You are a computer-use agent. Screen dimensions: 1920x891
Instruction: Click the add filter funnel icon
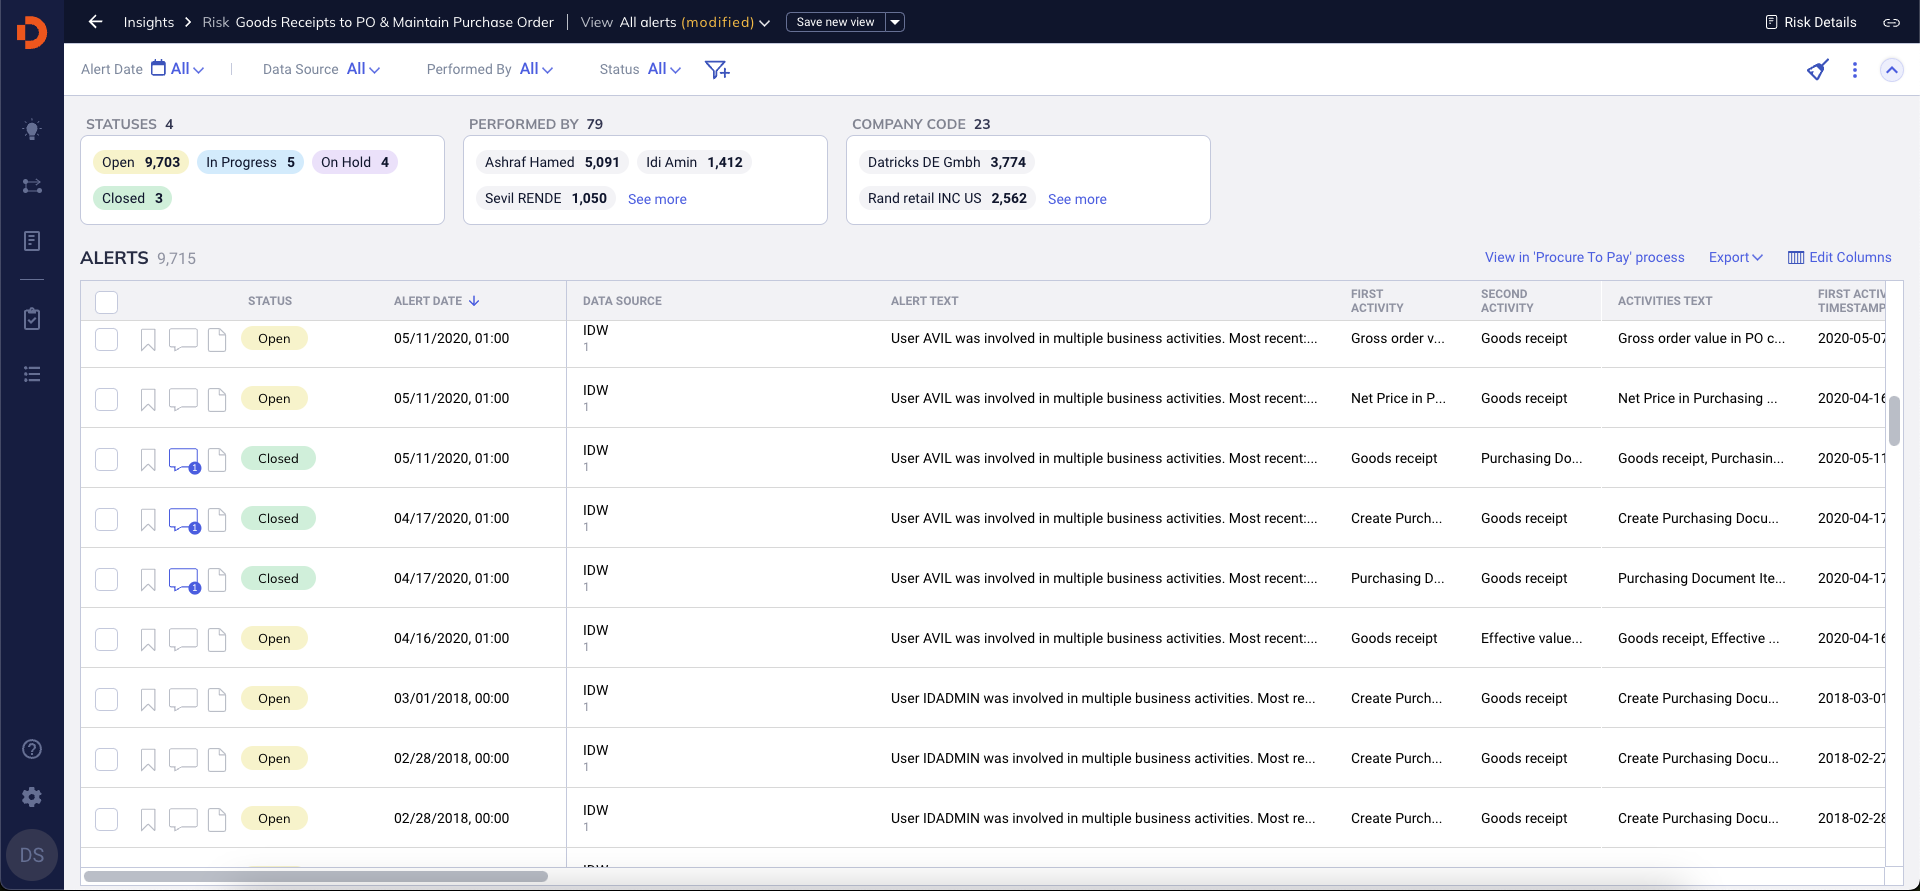click(x=717, y=69)
